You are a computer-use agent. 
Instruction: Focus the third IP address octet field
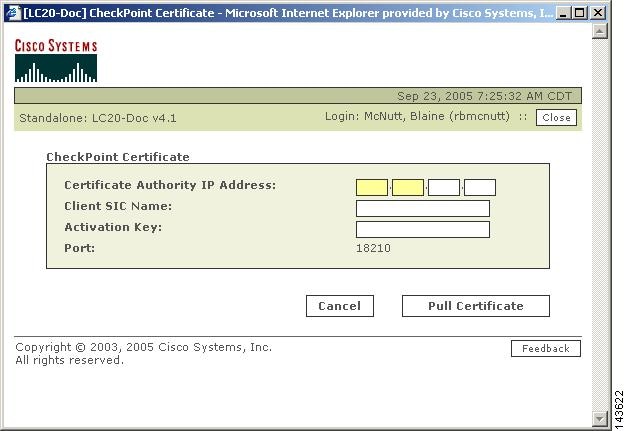[444, 187]
